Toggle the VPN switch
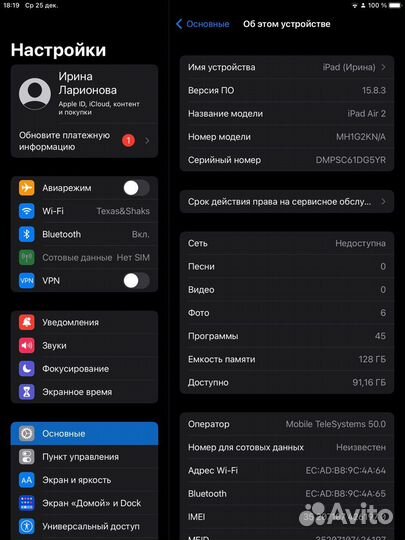This screenshot has height=540, width=405. point(136,281)
